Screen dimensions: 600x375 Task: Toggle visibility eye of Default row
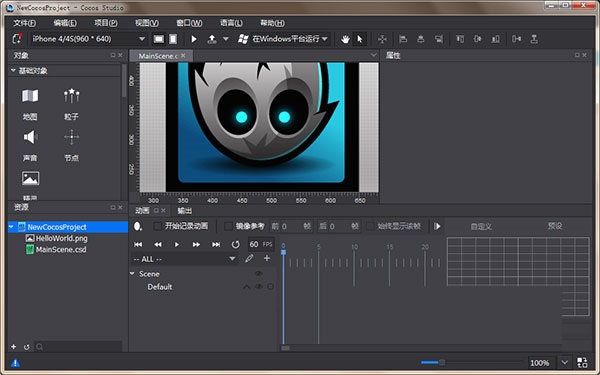(259, 286)
